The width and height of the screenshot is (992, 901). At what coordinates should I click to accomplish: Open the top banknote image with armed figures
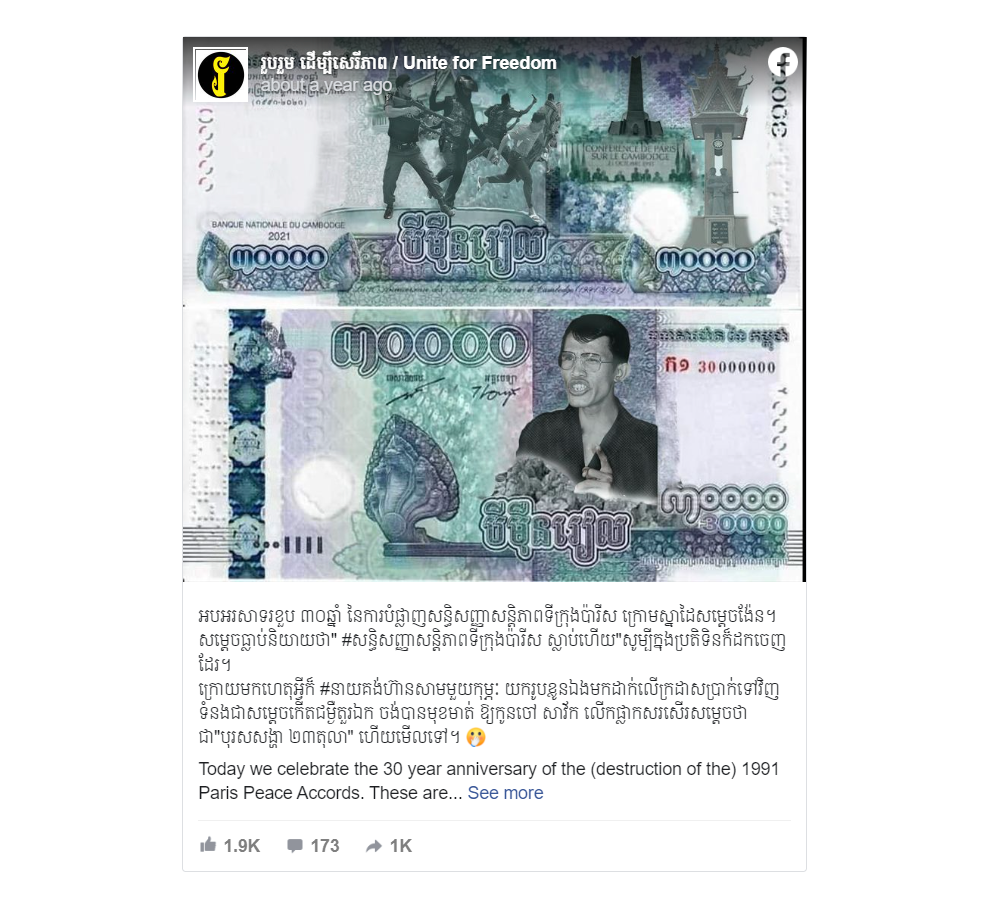click(494, 171)
